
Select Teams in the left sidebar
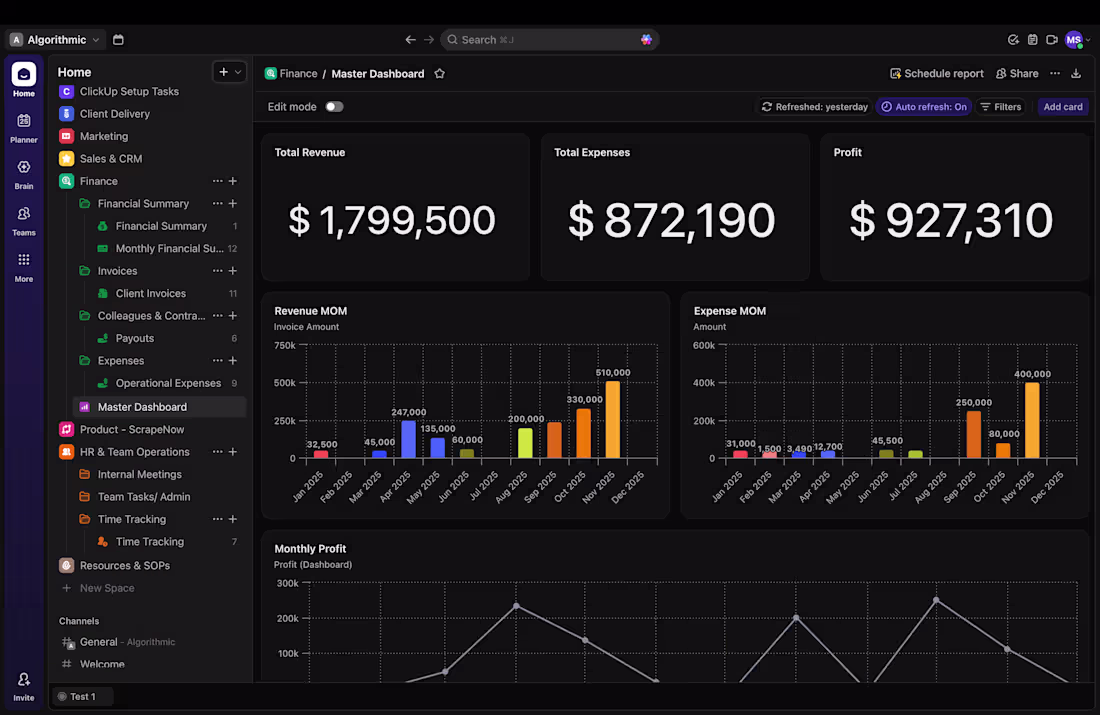click(x=22, y=218)
